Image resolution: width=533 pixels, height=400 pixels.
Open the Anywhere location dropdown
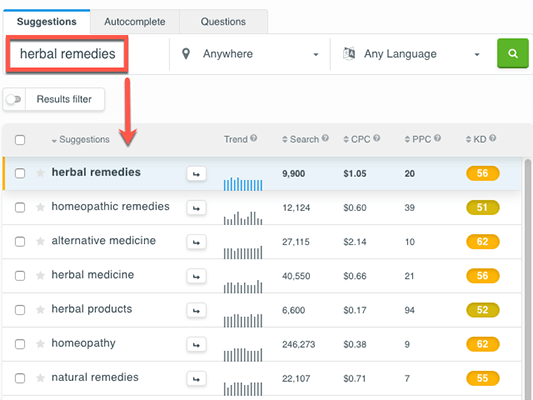pyautogui.click(x=250, y=54)
